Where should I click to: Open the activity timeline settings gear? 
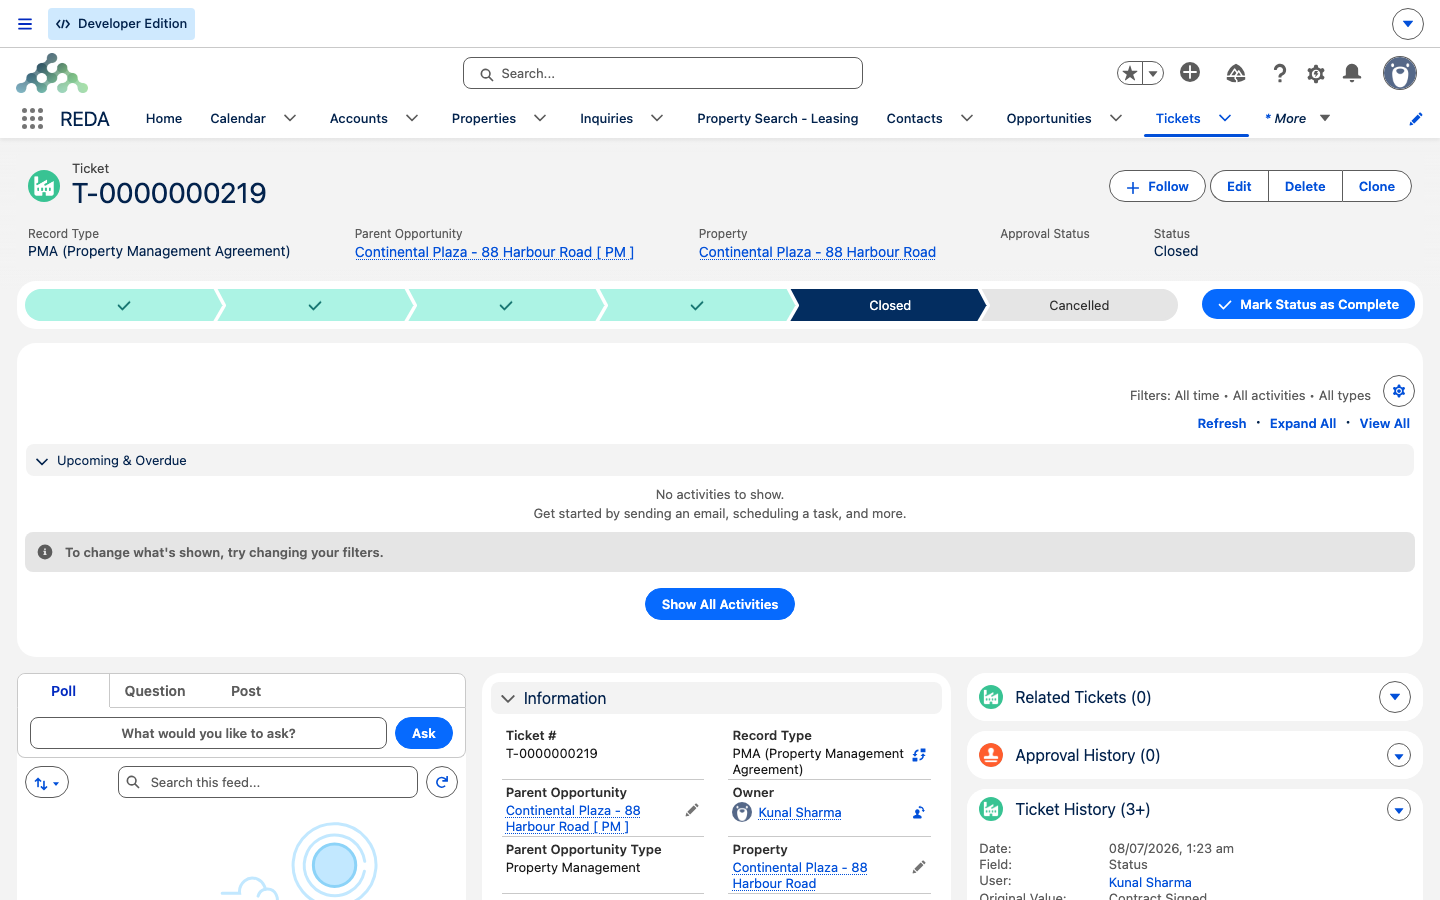click(x=1399, y=391)
